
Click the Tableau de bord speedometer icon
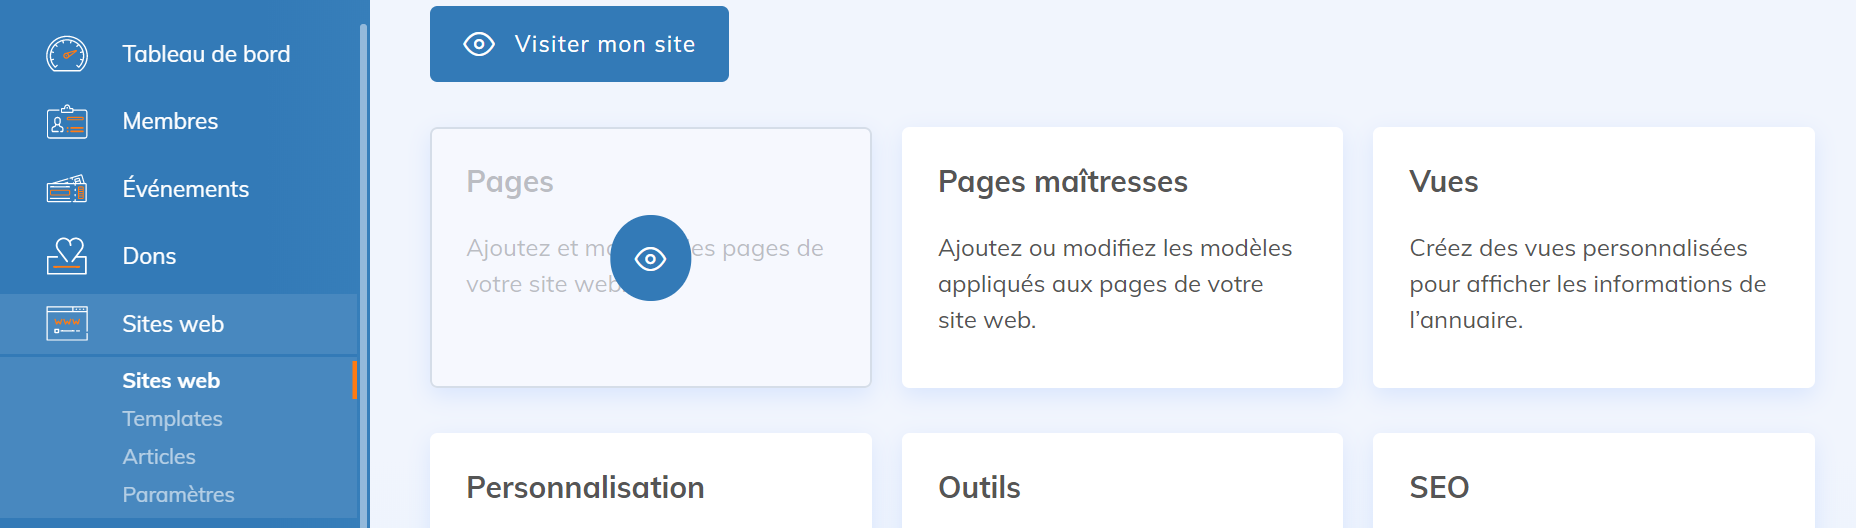click(67, 54)
